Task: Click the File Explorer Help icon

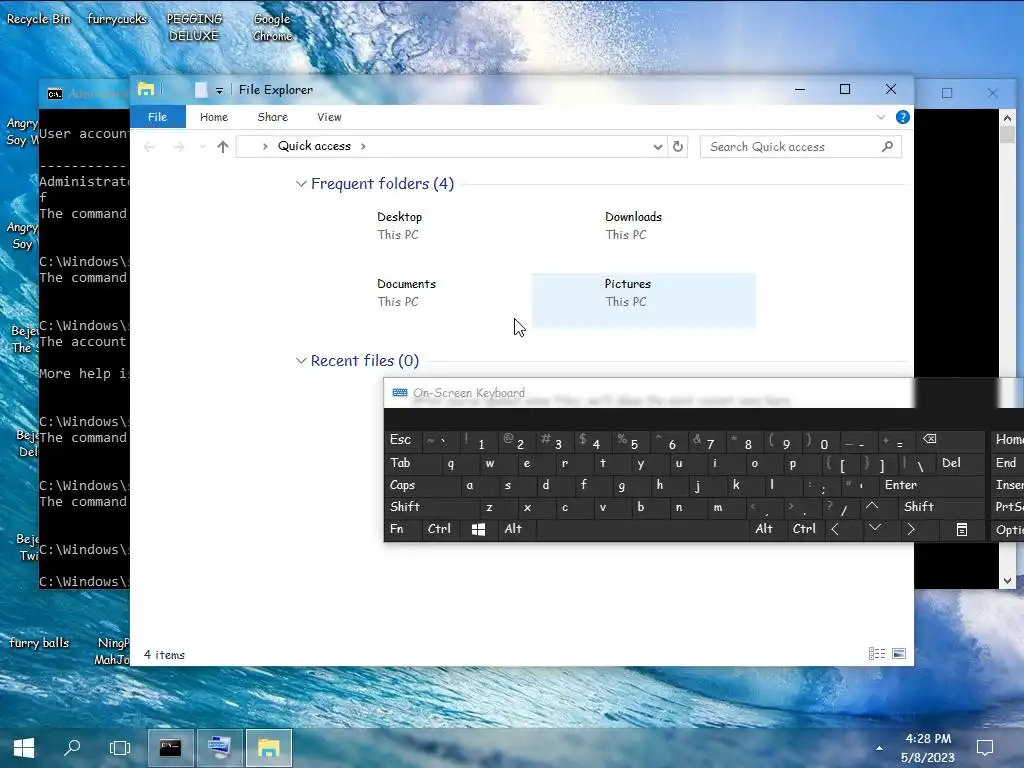Action: [903, 117]
